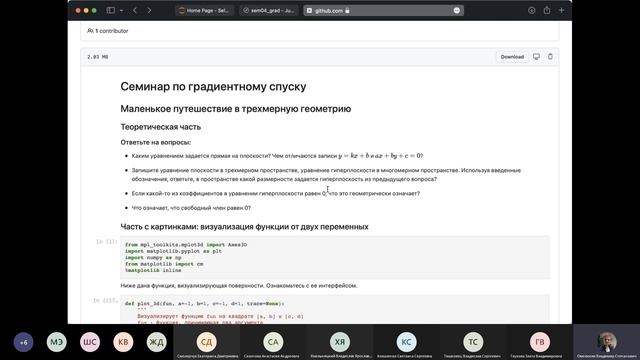
Task: Select the ТС participant tile
Action: [x=473, y=342]
